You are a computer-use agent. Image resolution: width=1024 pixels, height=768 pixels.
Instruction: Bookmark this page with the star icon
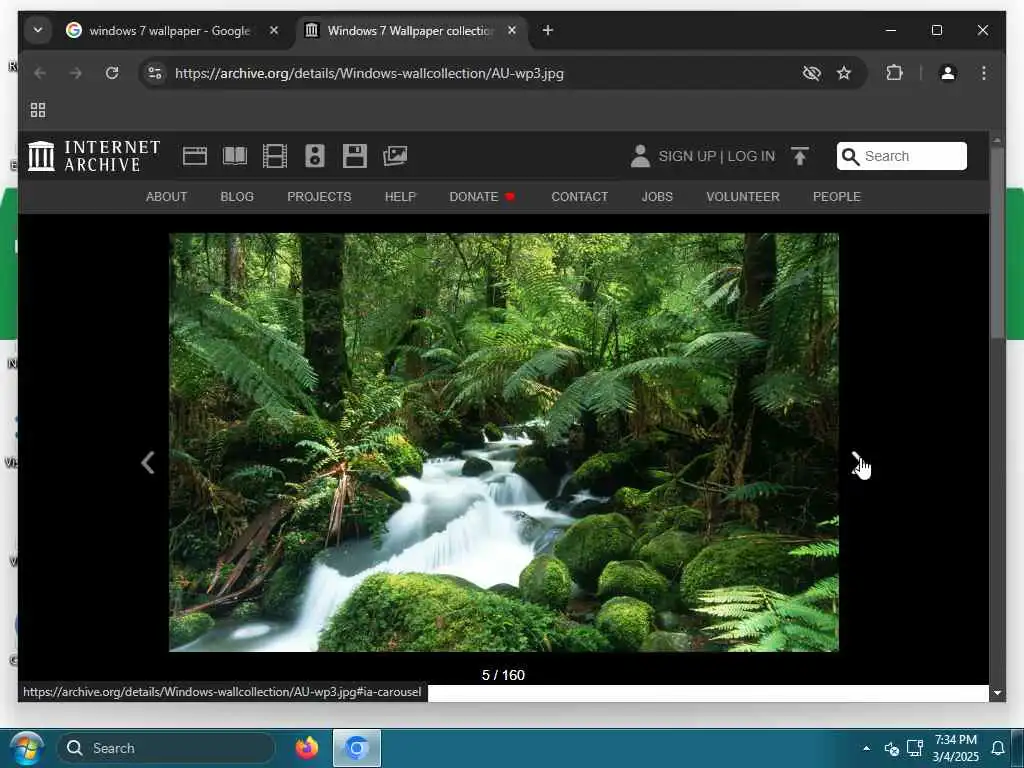(844, 73)
